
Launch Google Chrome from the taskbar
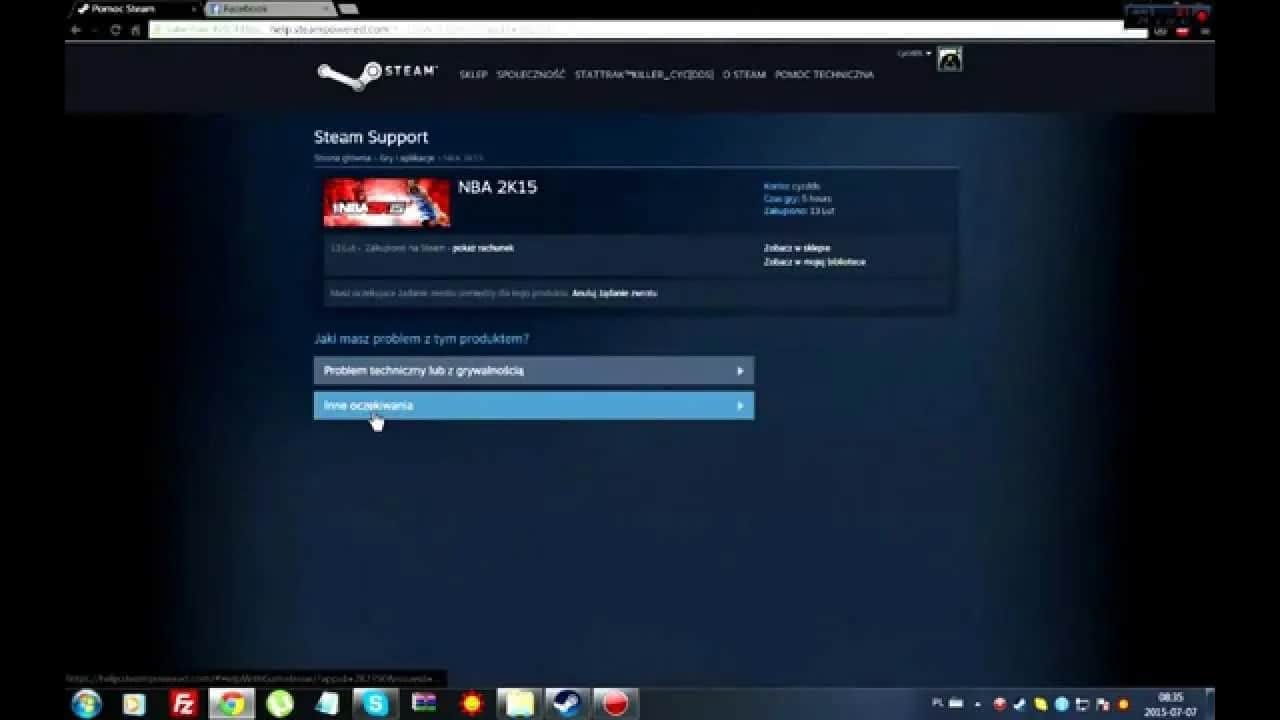click(232, 704)
